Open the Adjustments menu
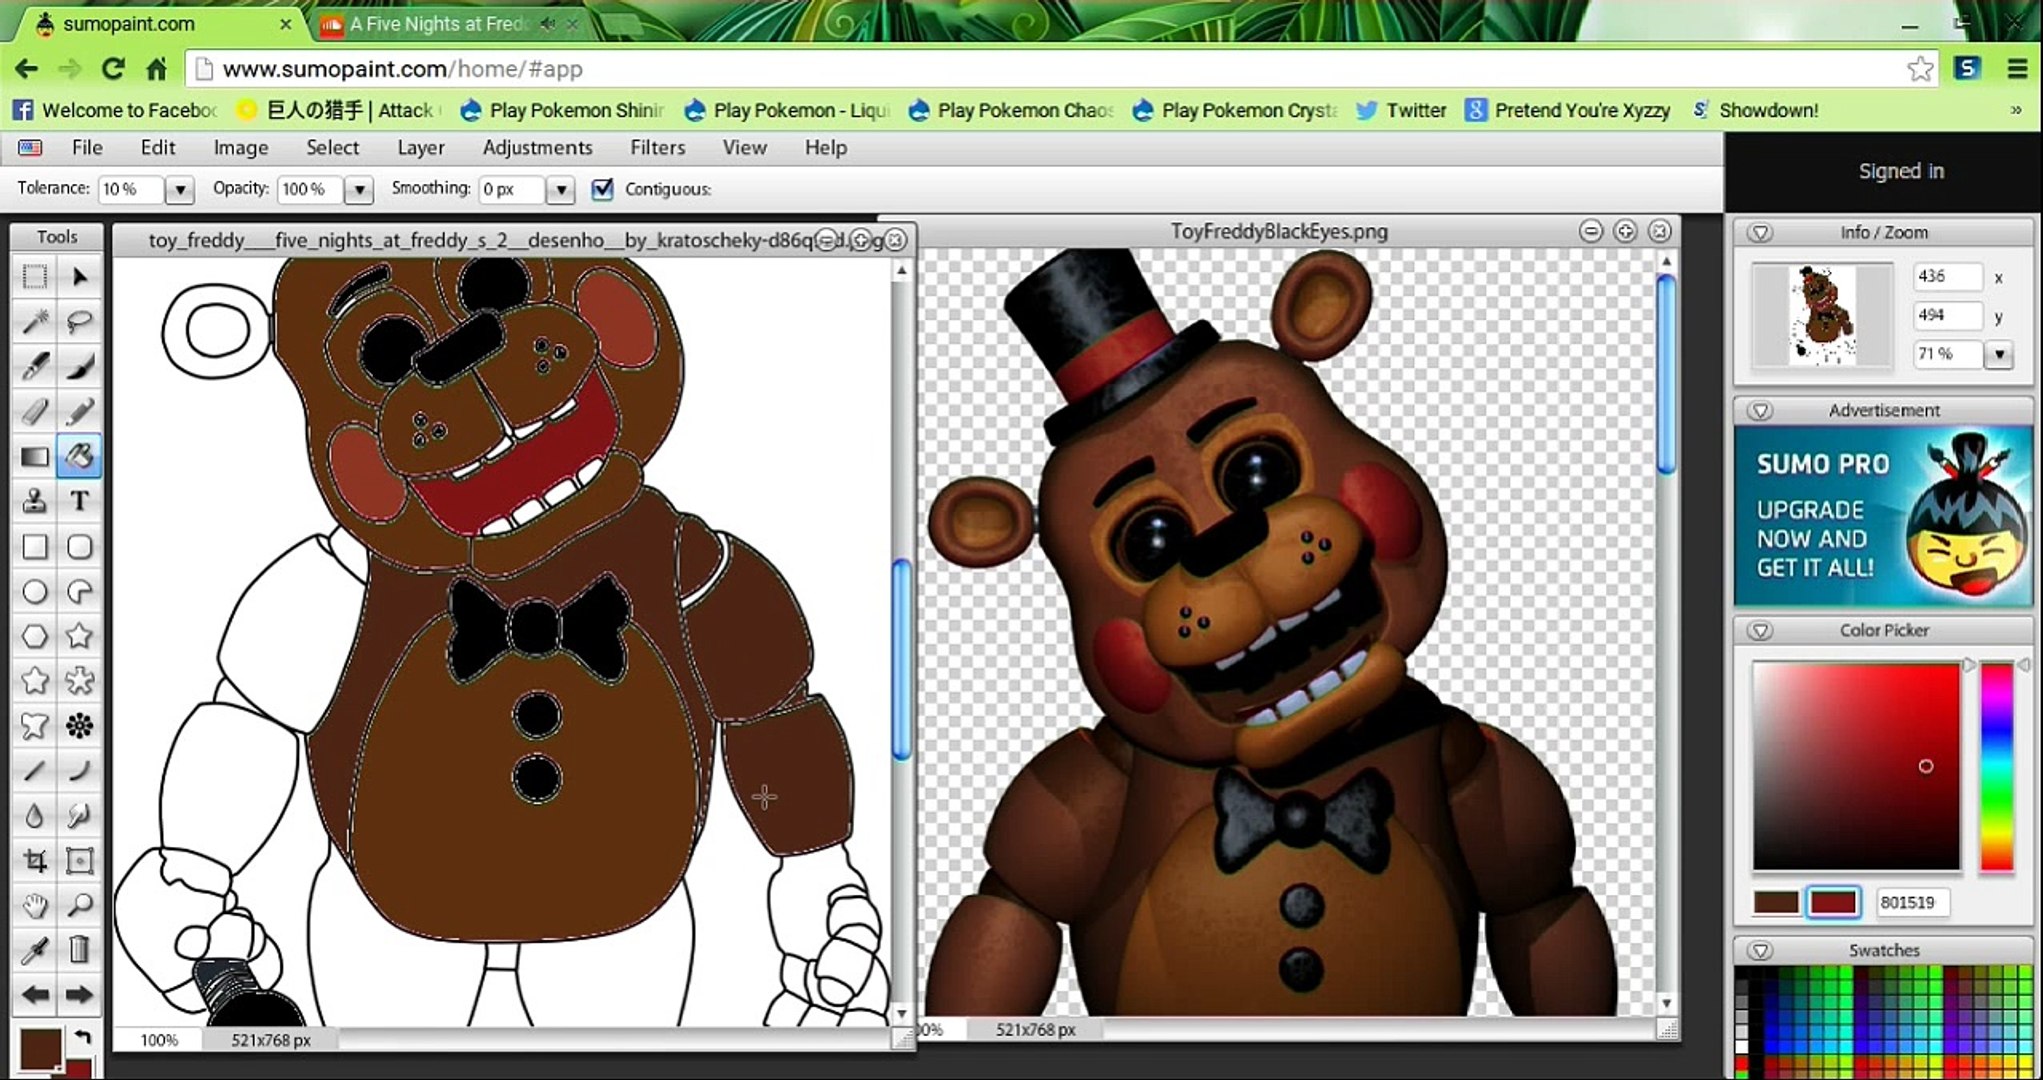Screen dimensions: 2043x1080 tap(537, 148)
